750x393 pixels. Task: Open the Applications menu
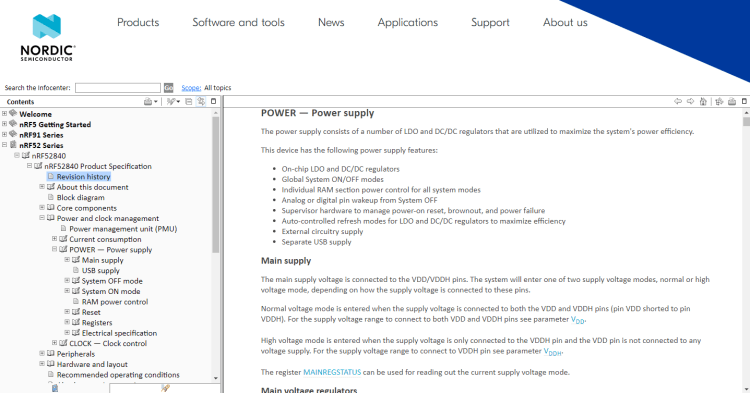pos(408,22)
